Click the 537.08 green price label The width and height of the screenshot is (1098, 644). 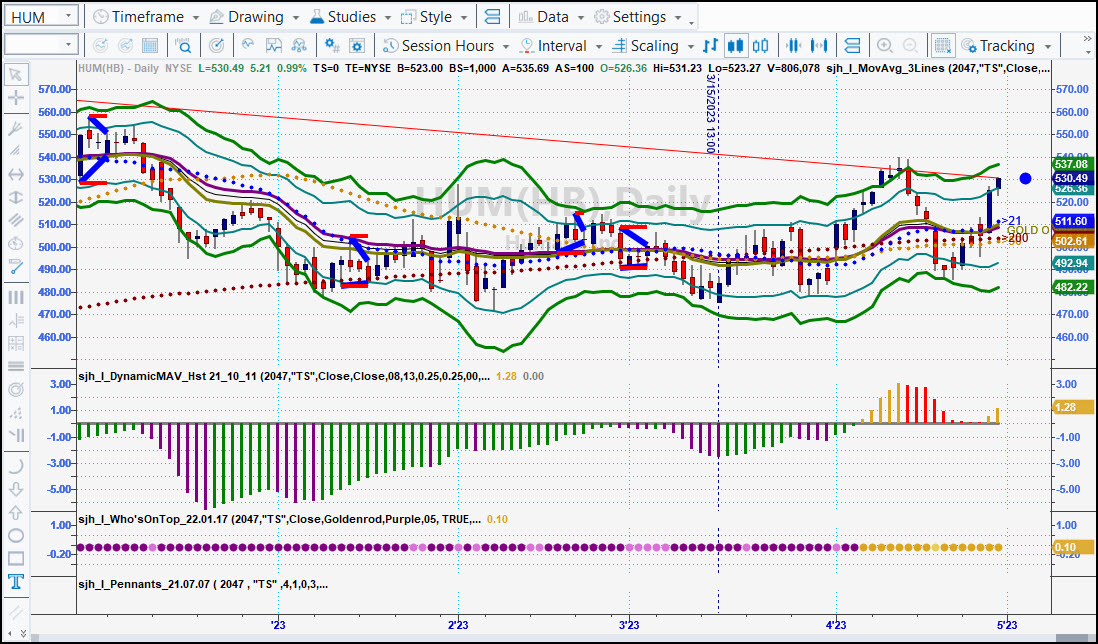[1071, 164]
